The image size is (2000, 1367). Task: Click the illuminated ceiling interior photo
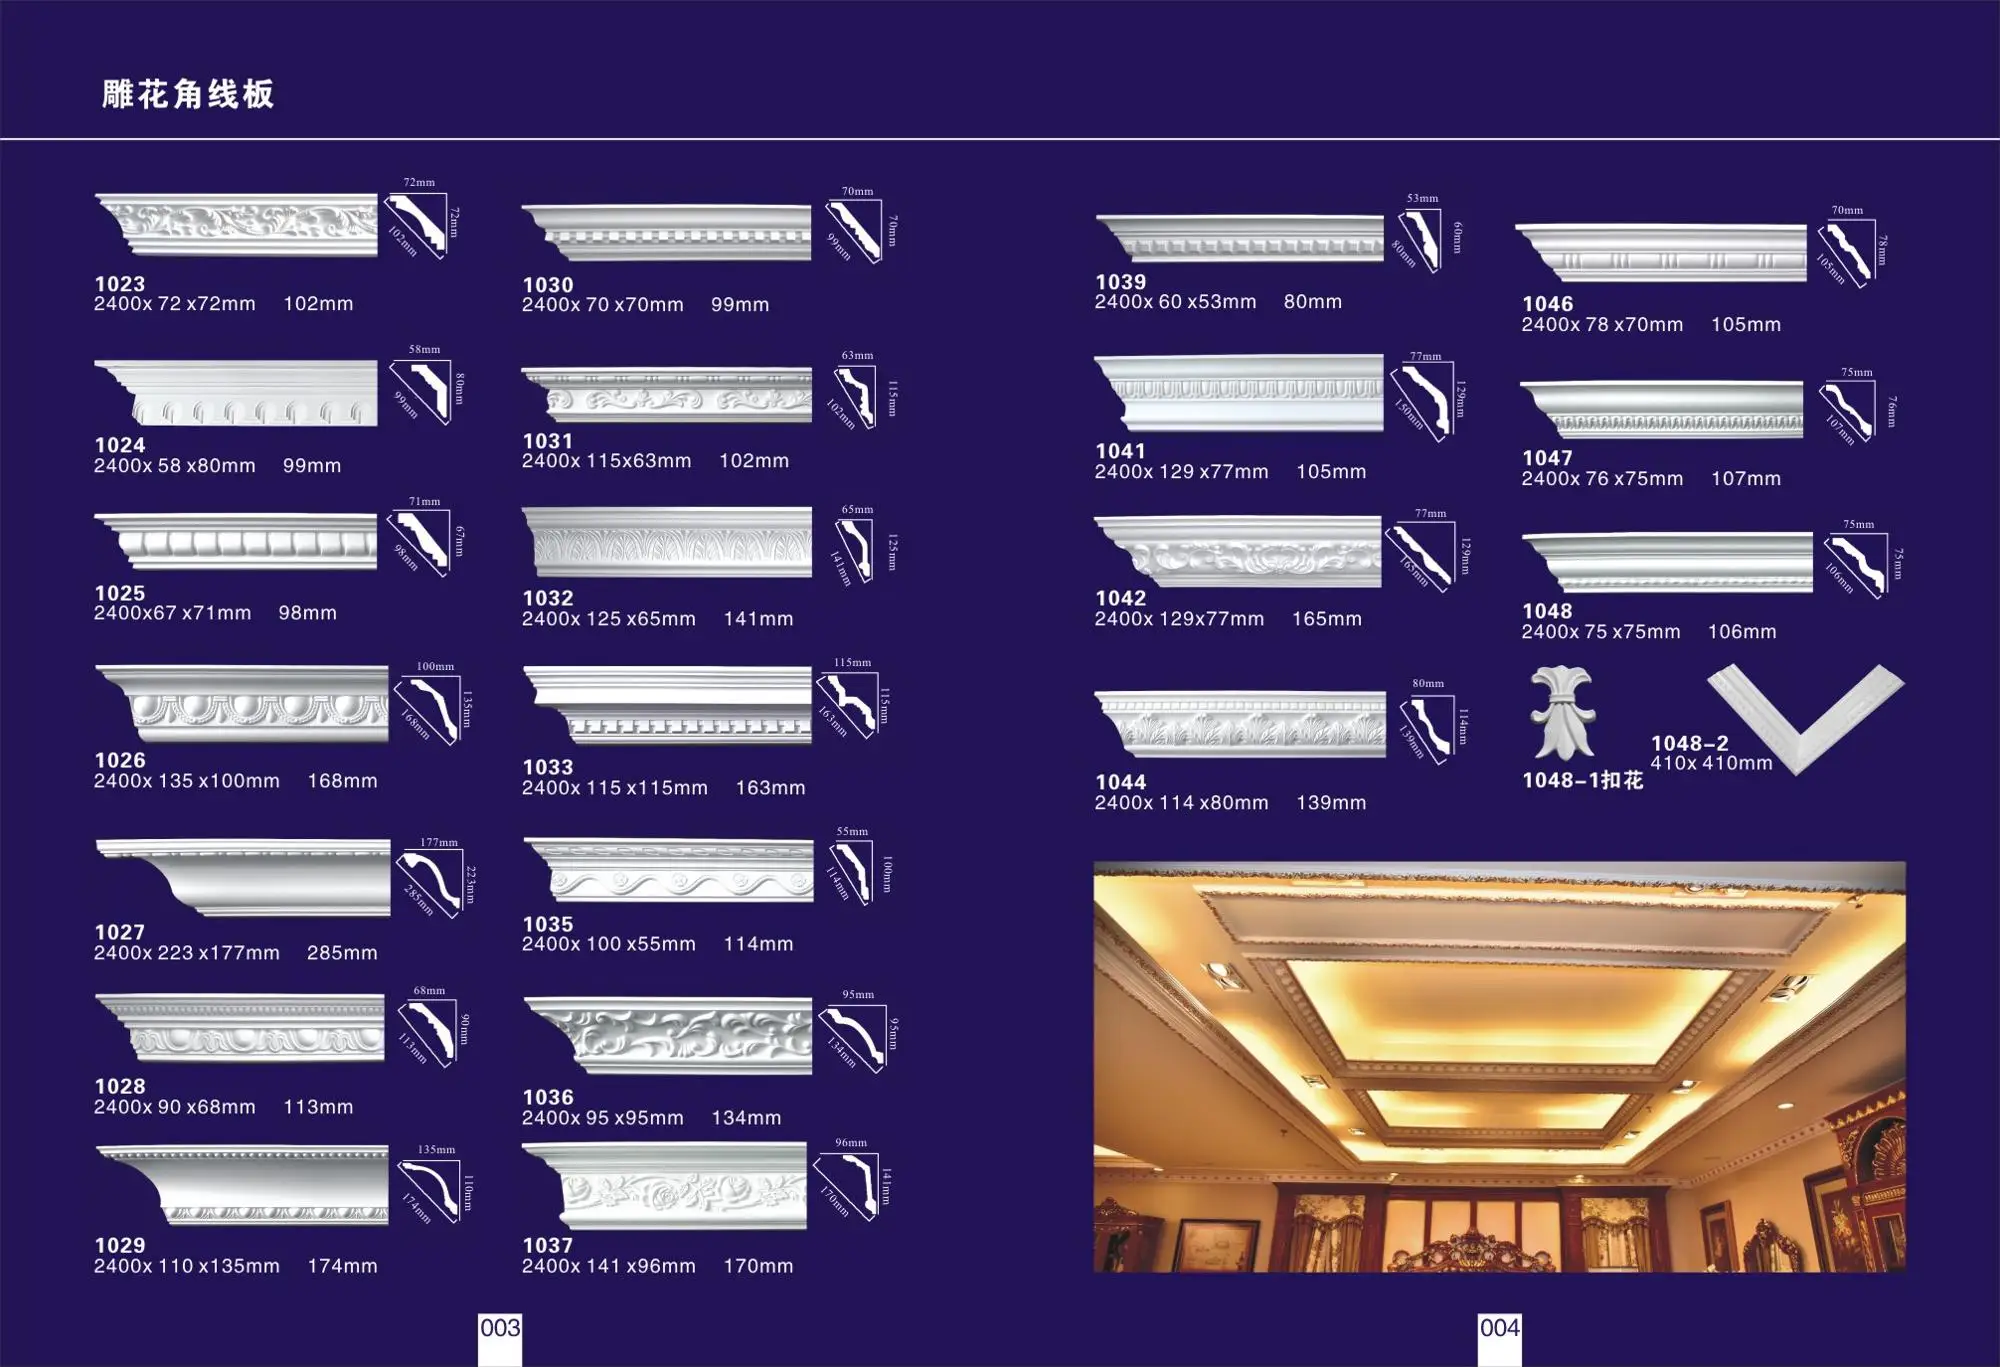[x=1498, y=1066]
